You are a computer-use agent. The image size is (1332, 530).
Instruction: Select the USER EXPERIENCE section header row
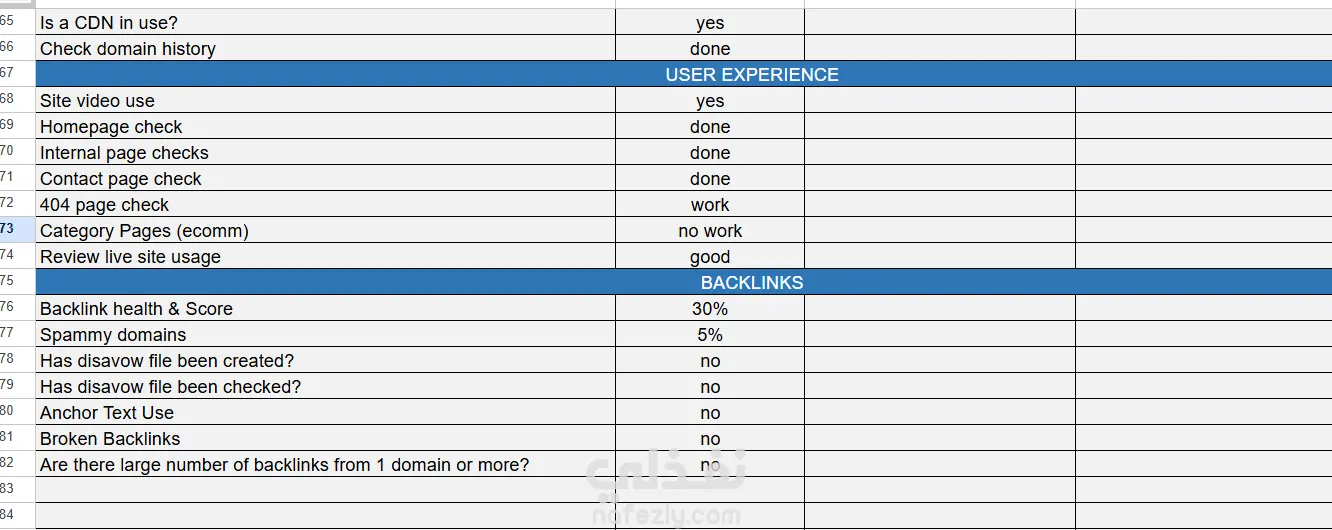pos(751,75)
